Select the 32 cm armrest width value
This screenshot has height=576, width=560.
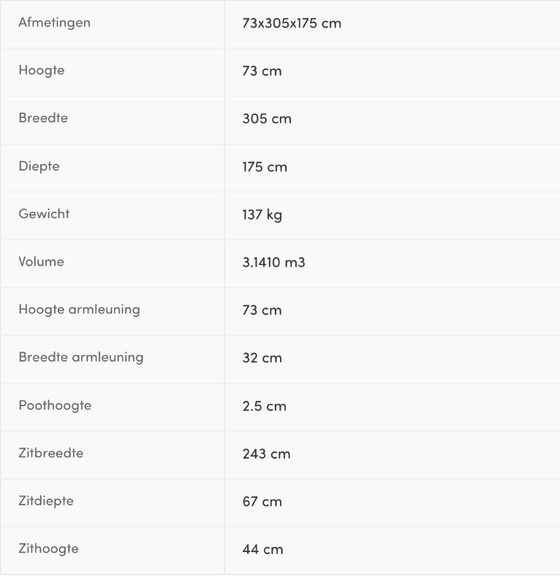(x=262, y=358)
